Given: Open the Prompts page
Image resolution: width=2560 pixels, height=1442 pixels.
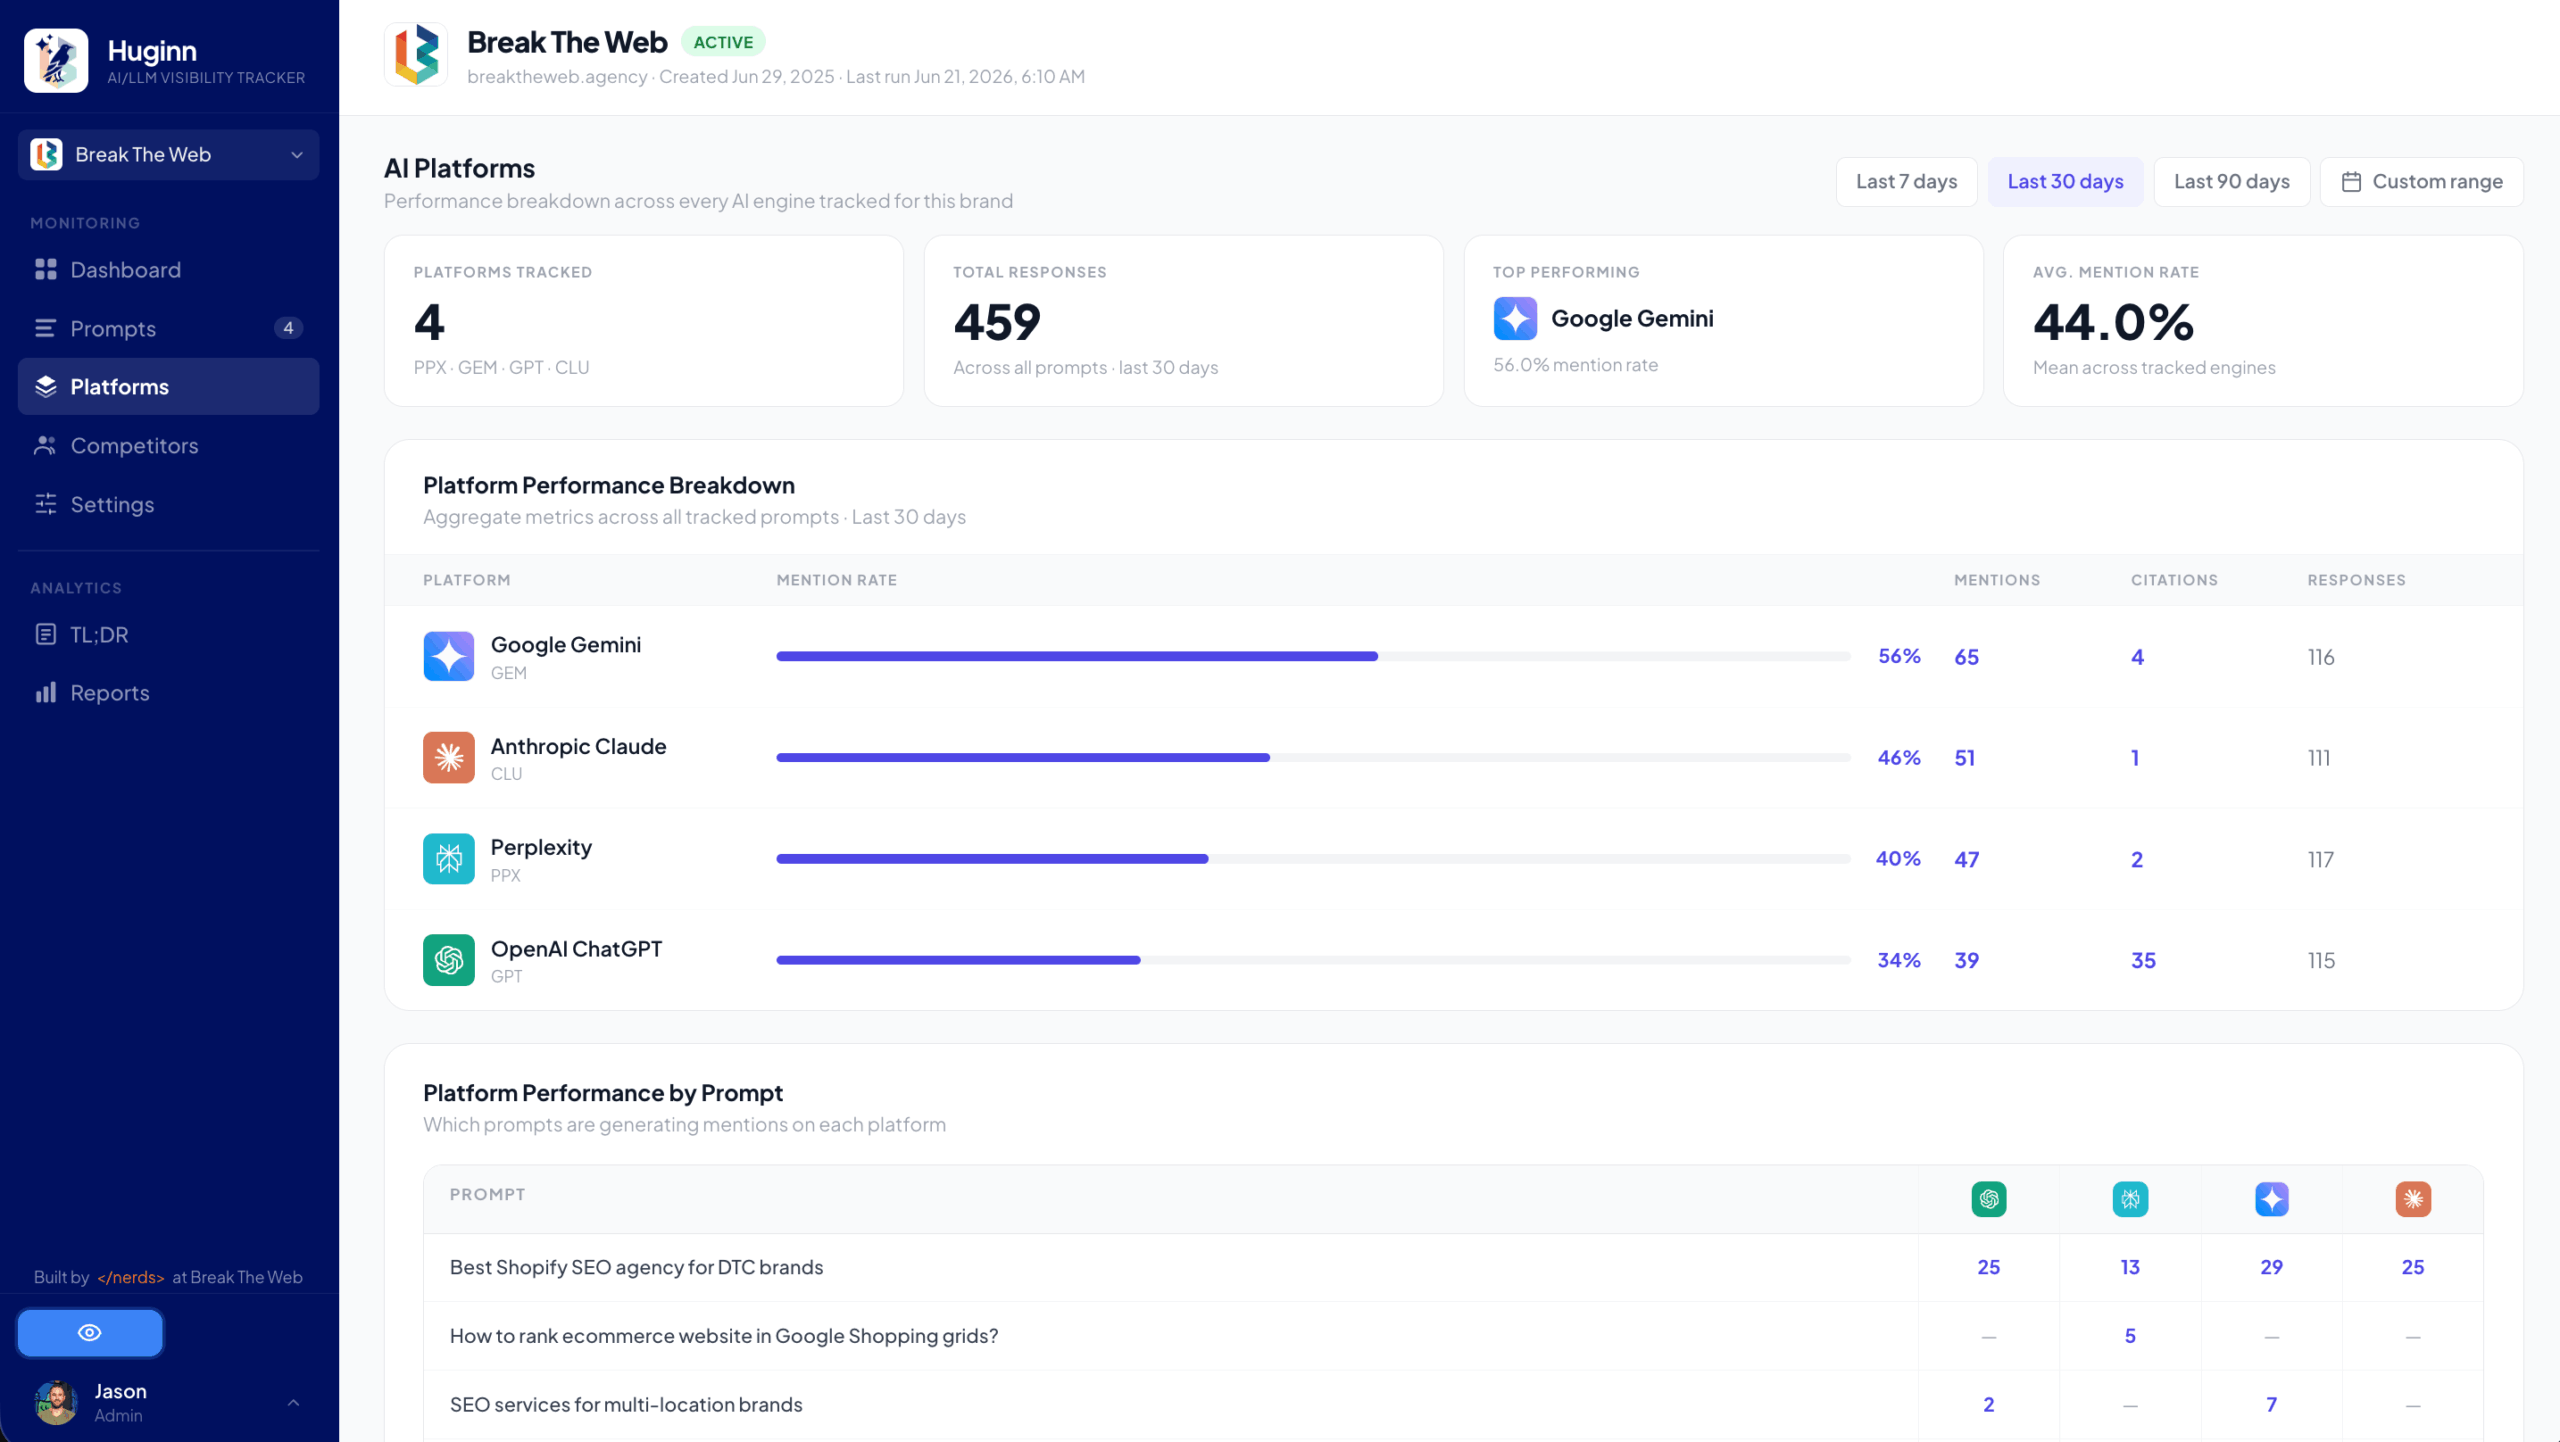Looking at the screenshot, I should [x=168, y=328].
